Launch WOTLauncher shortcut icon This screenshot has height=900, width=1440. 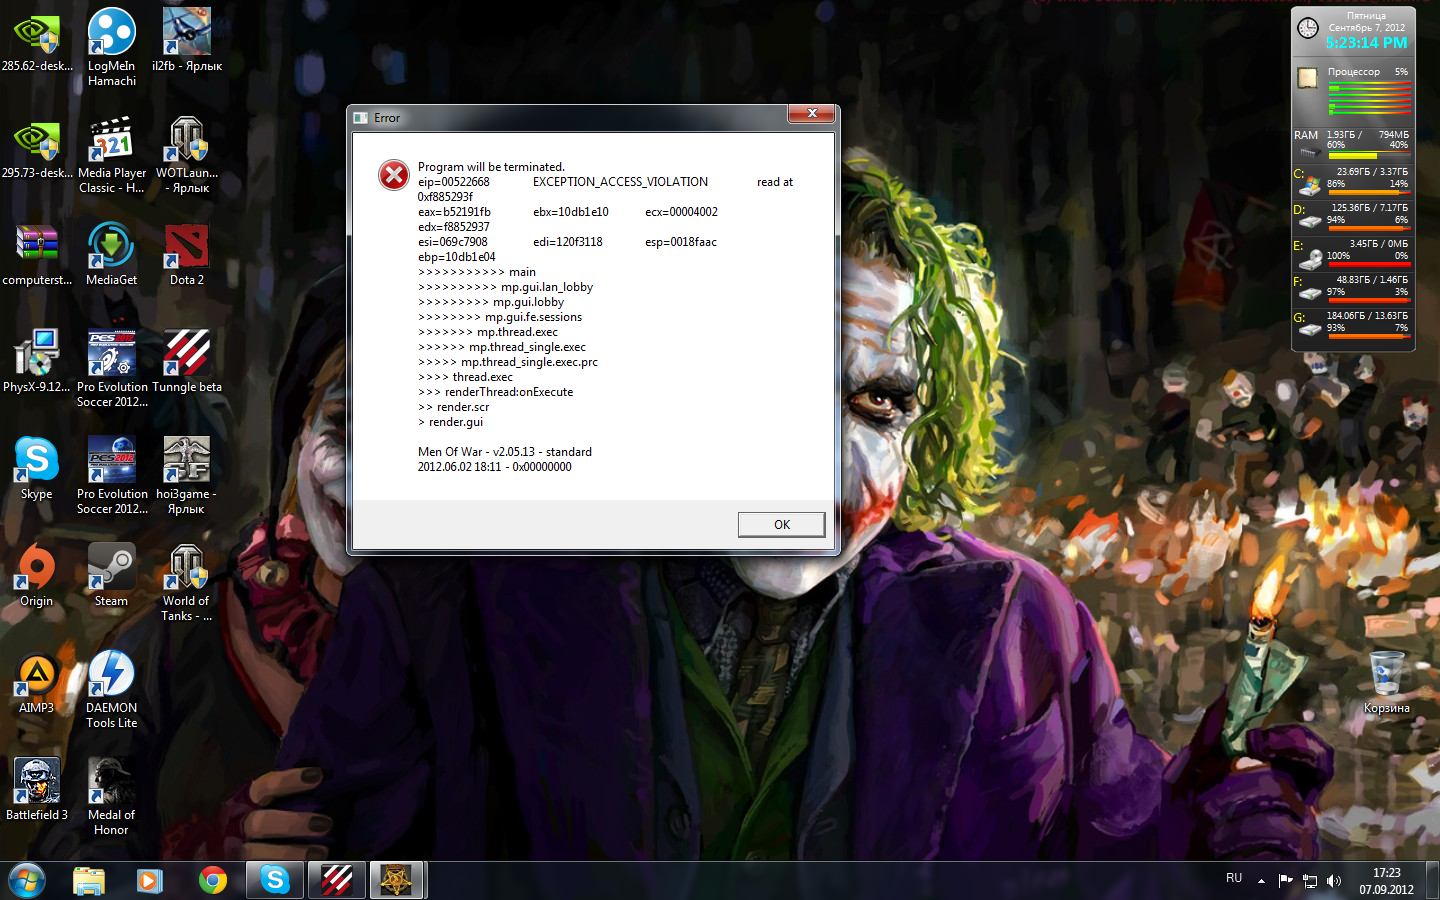click(187, 155)
